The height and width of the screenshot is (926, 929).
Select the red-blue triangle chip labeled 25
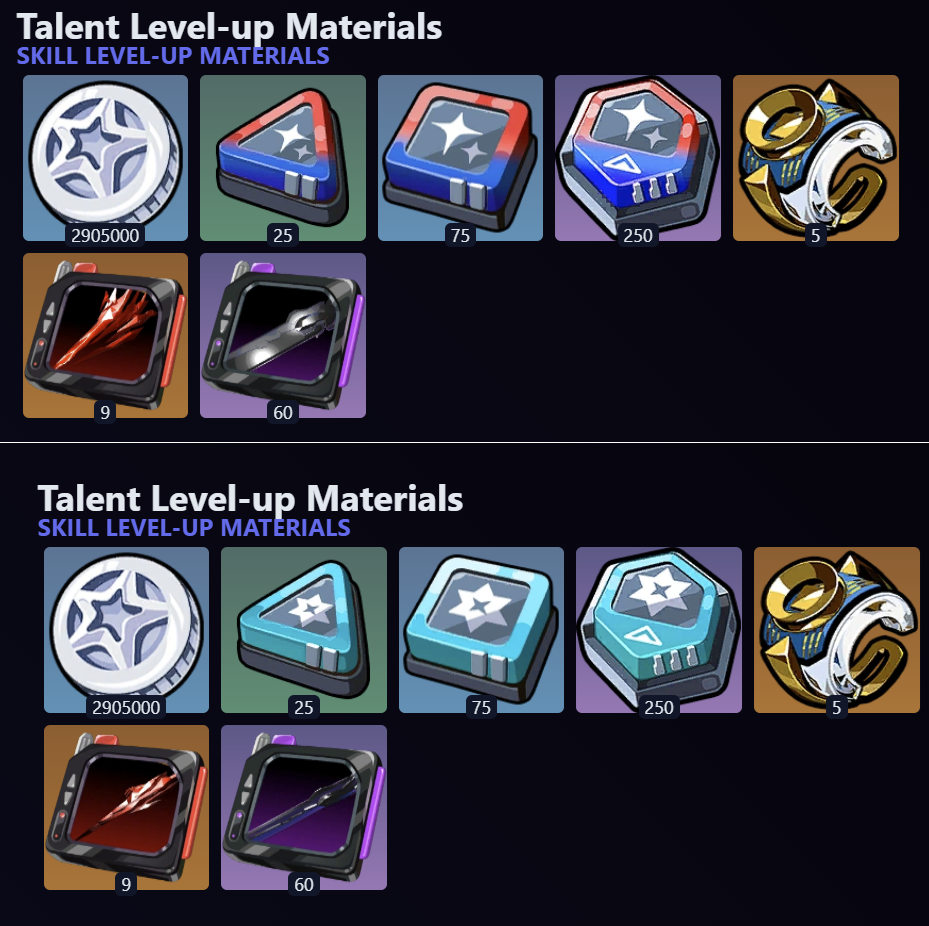283,158
